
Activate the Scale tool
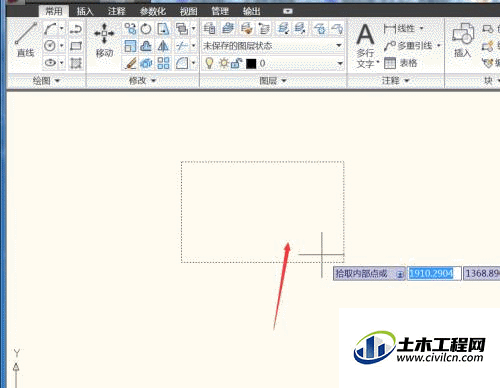point(130,46)
